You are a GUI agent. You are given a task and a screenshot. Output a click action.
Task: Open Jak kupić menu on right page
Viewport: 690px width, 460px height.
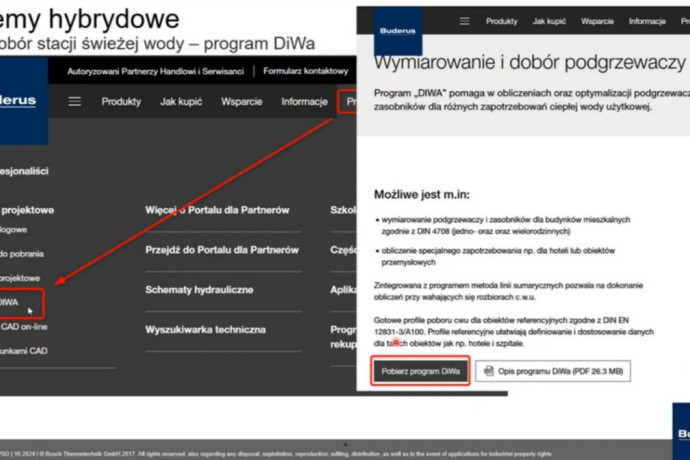[549, 21]
